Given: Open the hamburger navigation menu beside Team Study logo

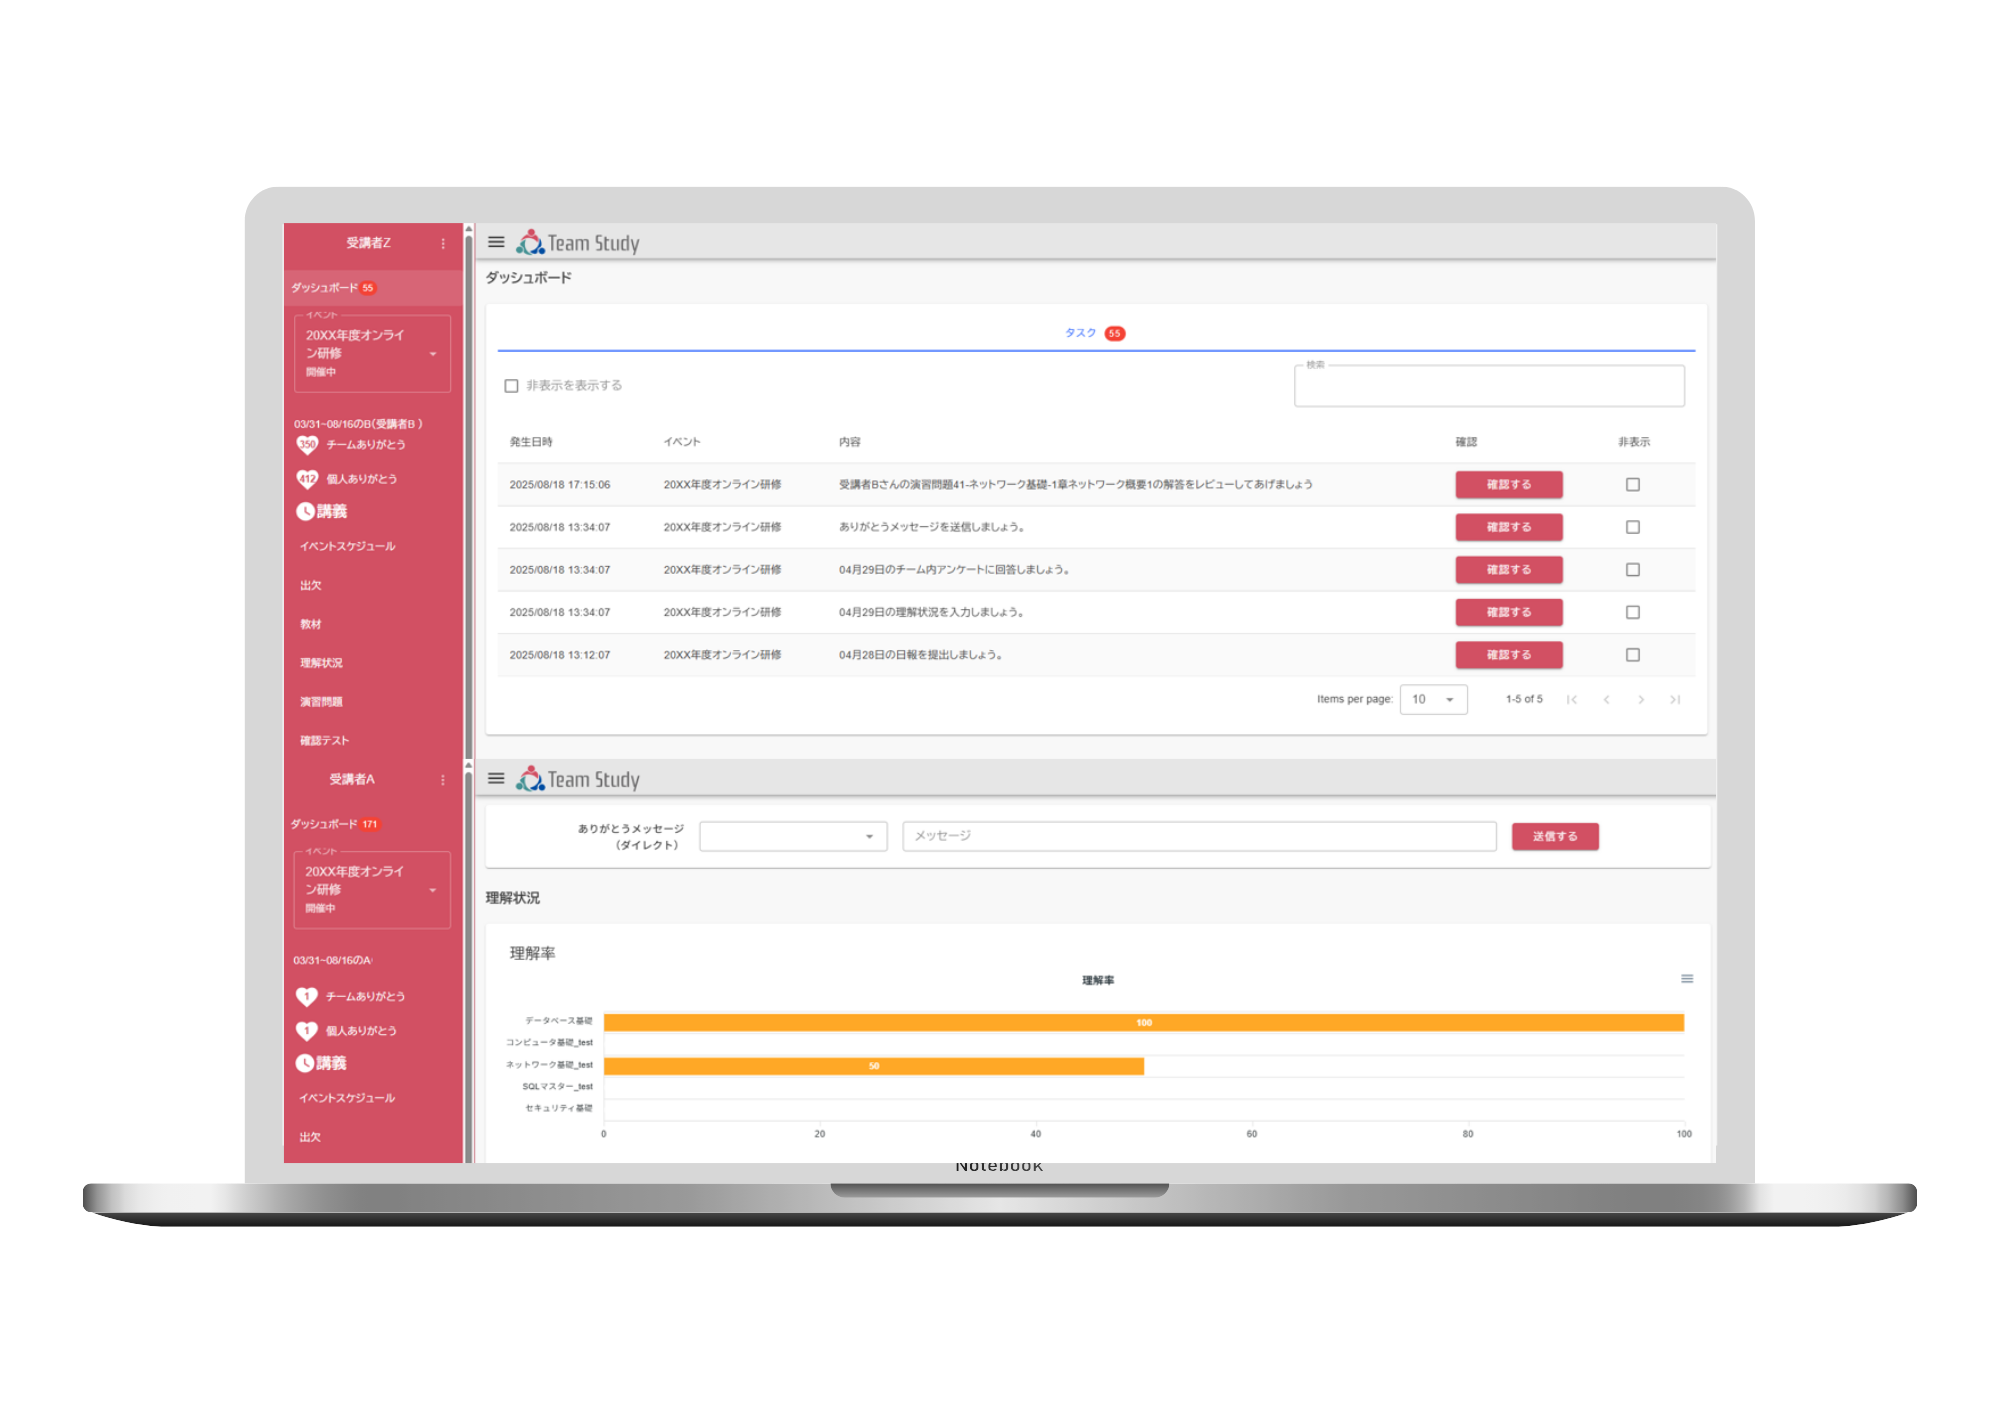Looking at the screenshot, I should (x=495, y=242).
